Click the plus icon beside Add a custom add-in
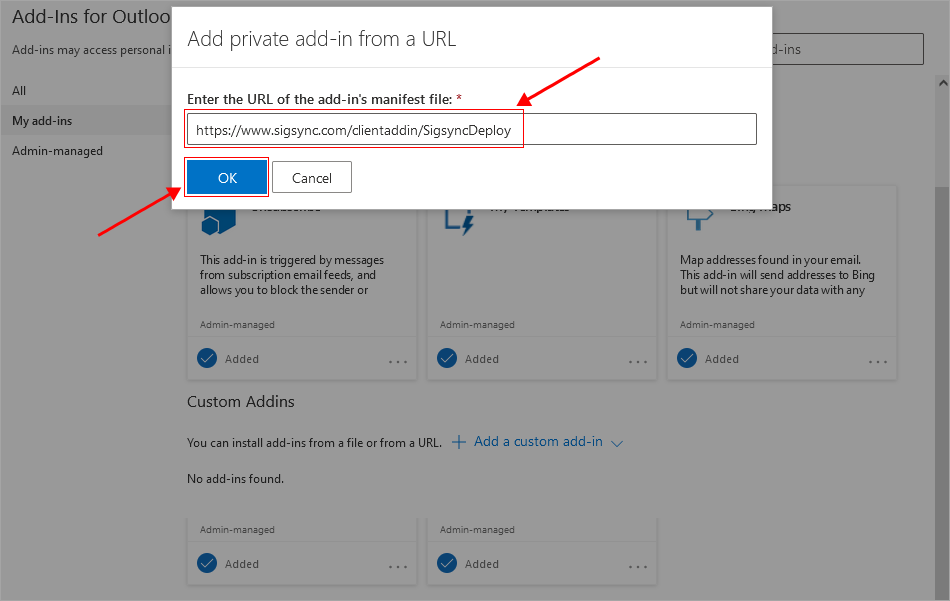 (459, 442)
